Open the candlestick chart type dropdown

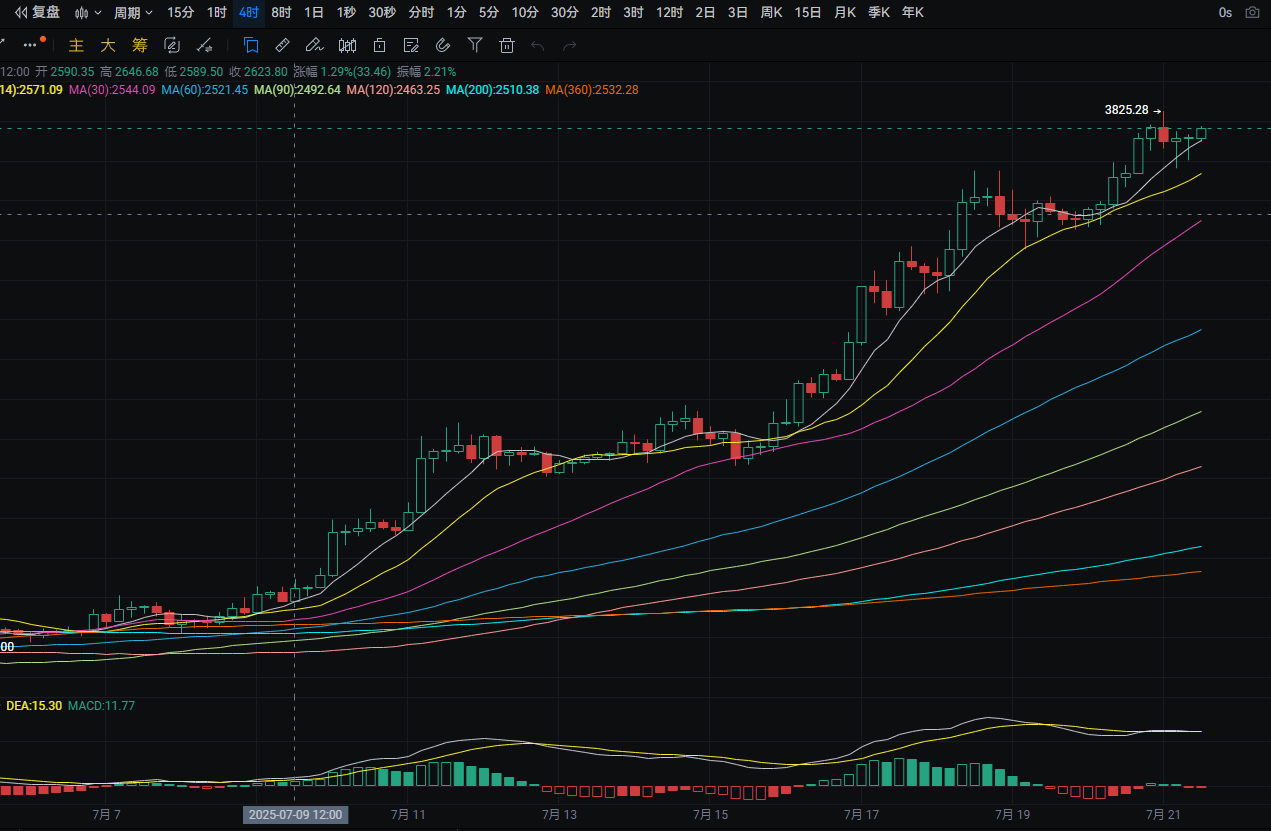[x=88, y=13]
